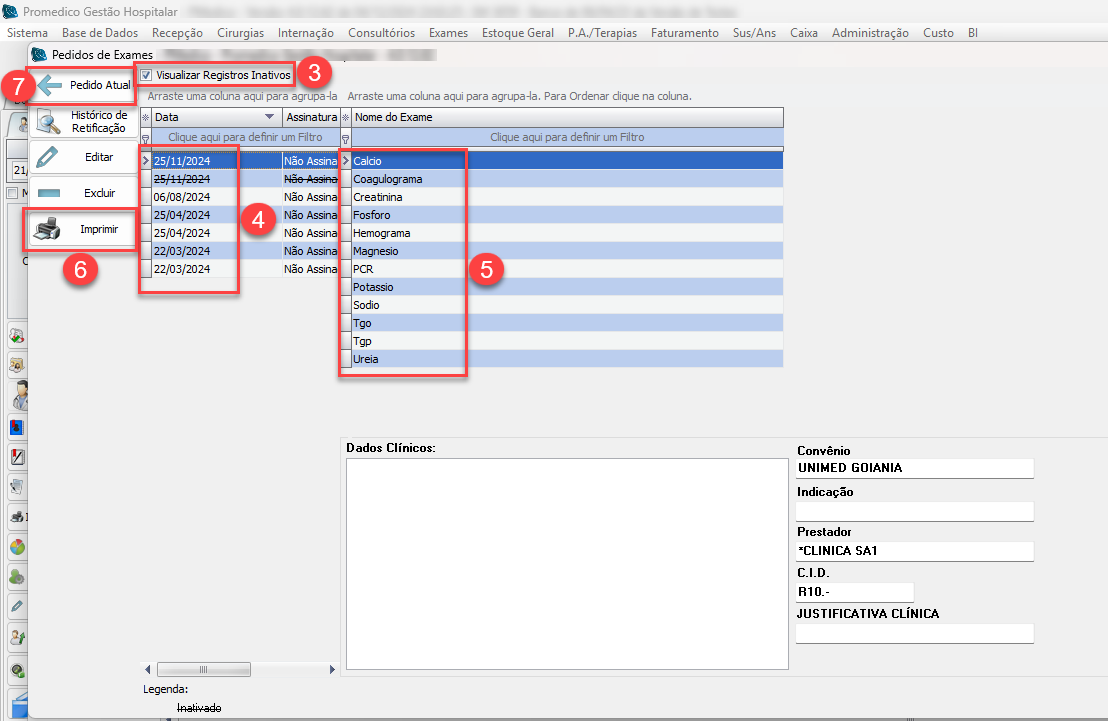Click the Nome do Exame column header

click(x=566, y=118)
